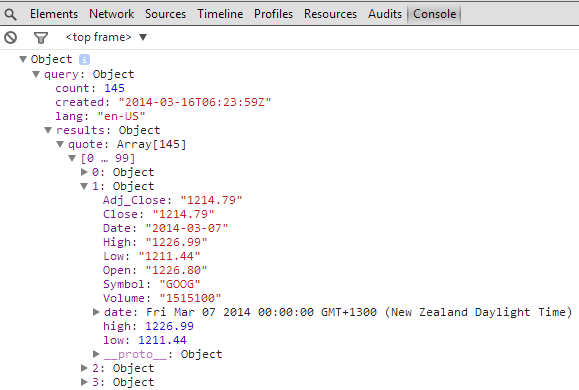579x390 pixels.
Task: Click the High value "1226.99" string
Action: (x=176, y=242)
